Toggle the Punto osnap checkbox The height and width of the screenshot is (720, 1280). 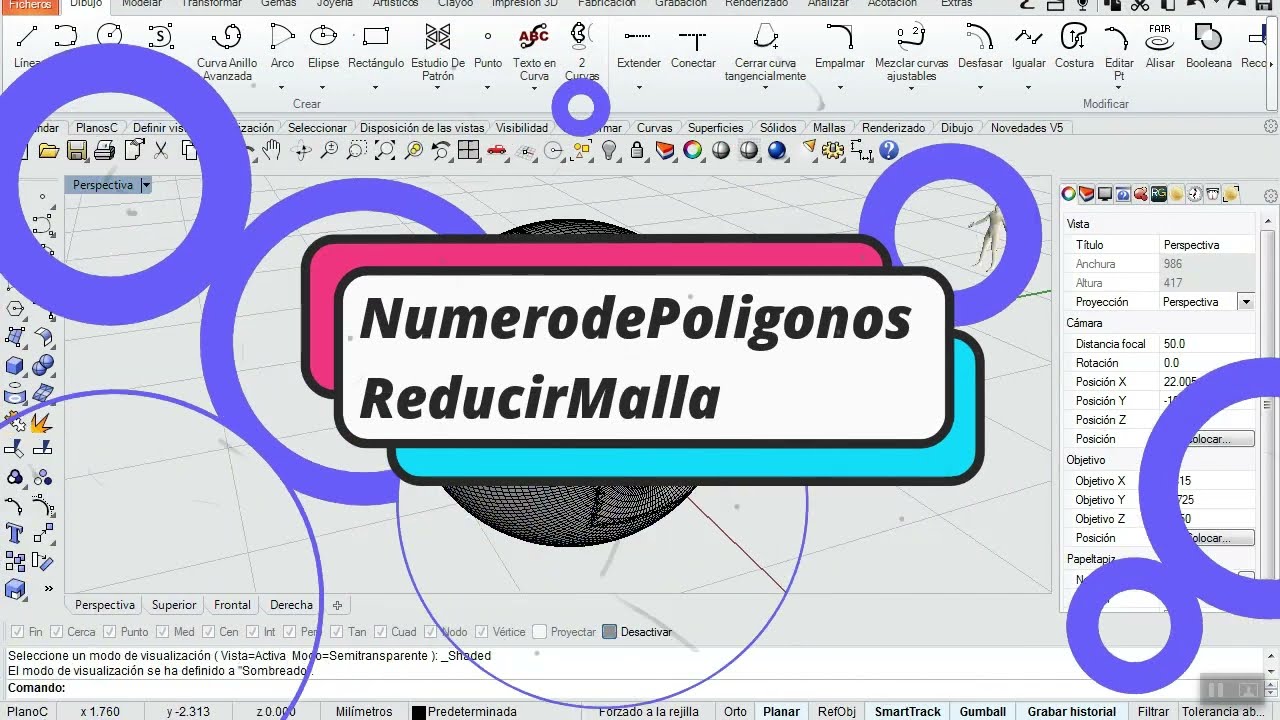(111, 632)
